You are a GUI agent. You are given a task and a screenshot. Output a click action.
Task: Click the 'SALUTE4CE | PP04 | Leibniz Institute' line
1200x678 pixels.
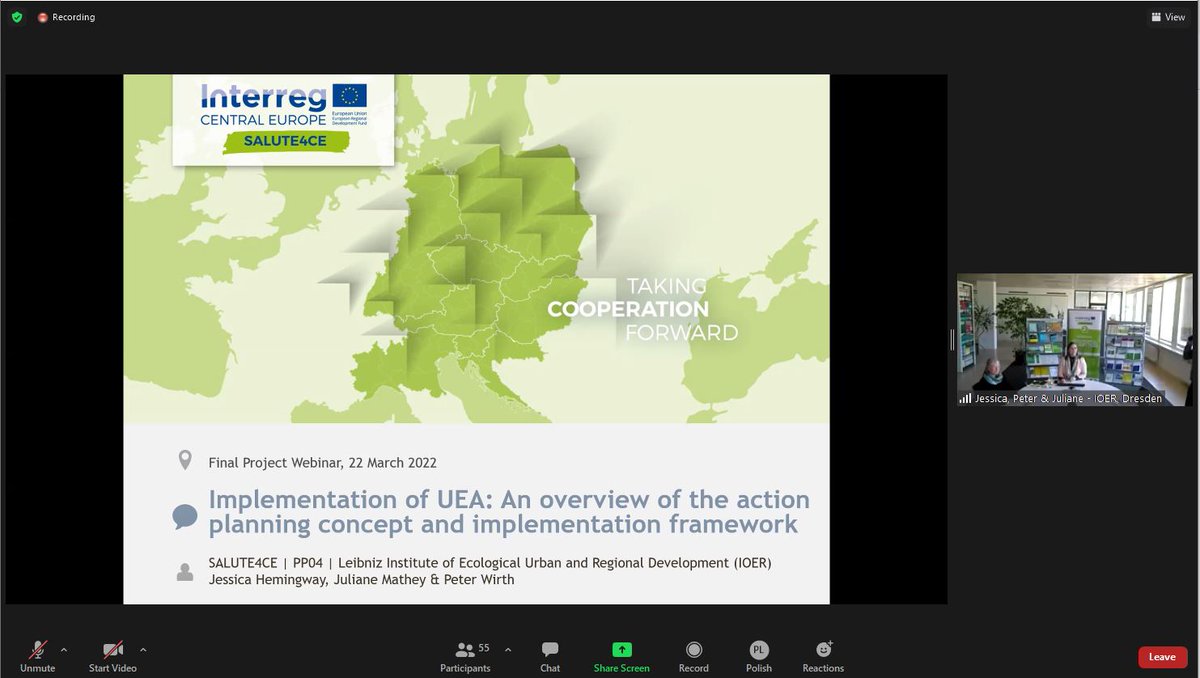(490, 562)
